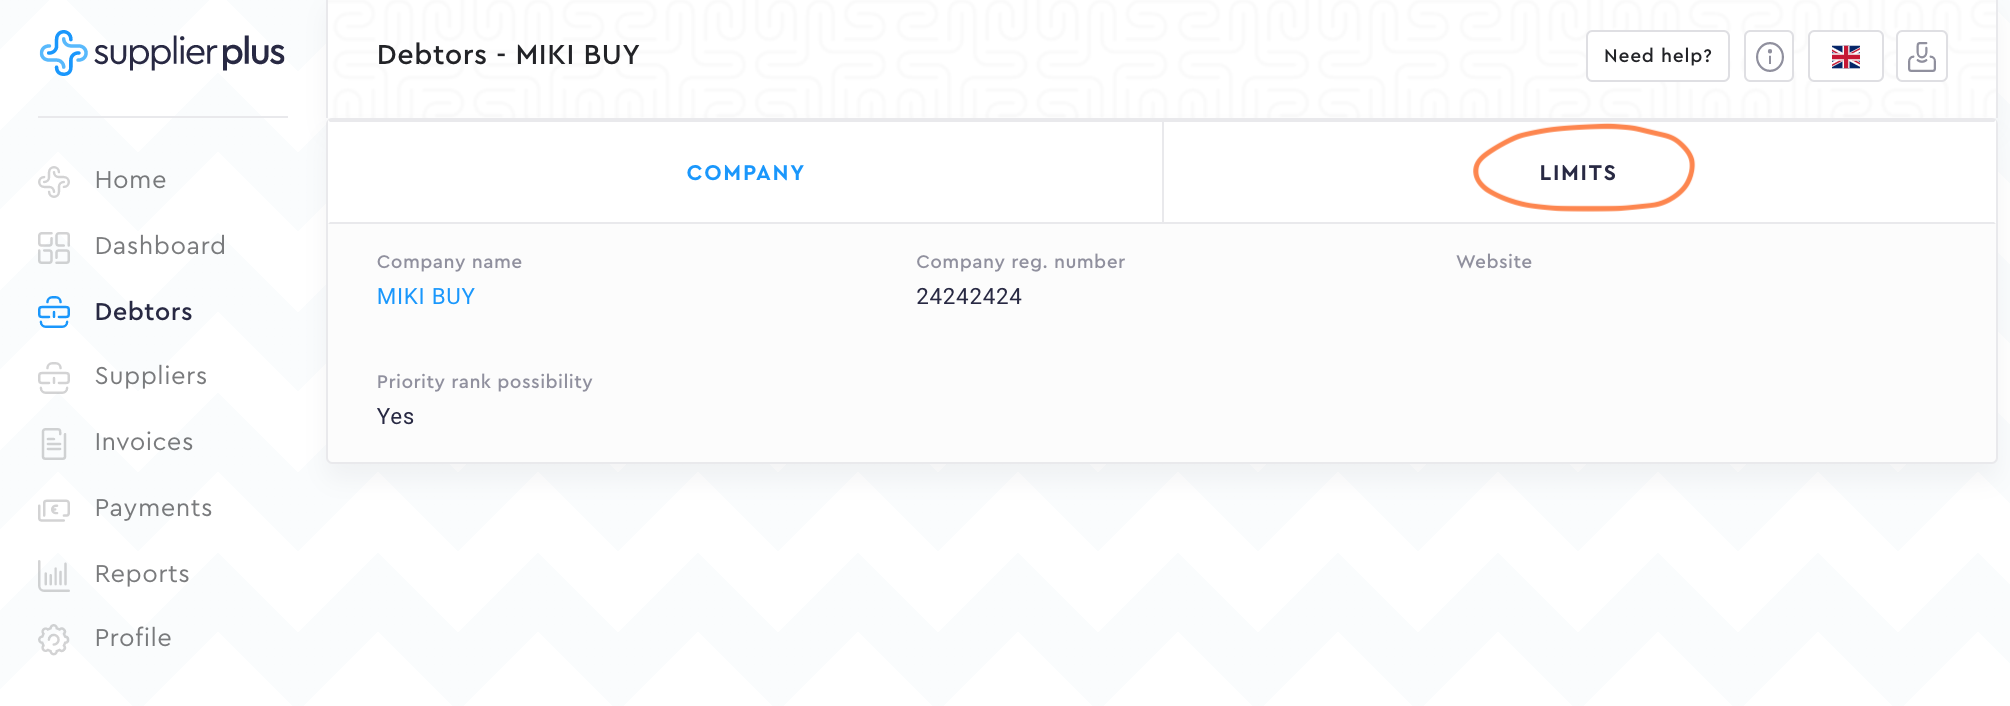The width and height of the screenshot is (2010, 706).
Task: Open the MIKI BUY company link
Action: pyautogui.click(x=426, y=297)
